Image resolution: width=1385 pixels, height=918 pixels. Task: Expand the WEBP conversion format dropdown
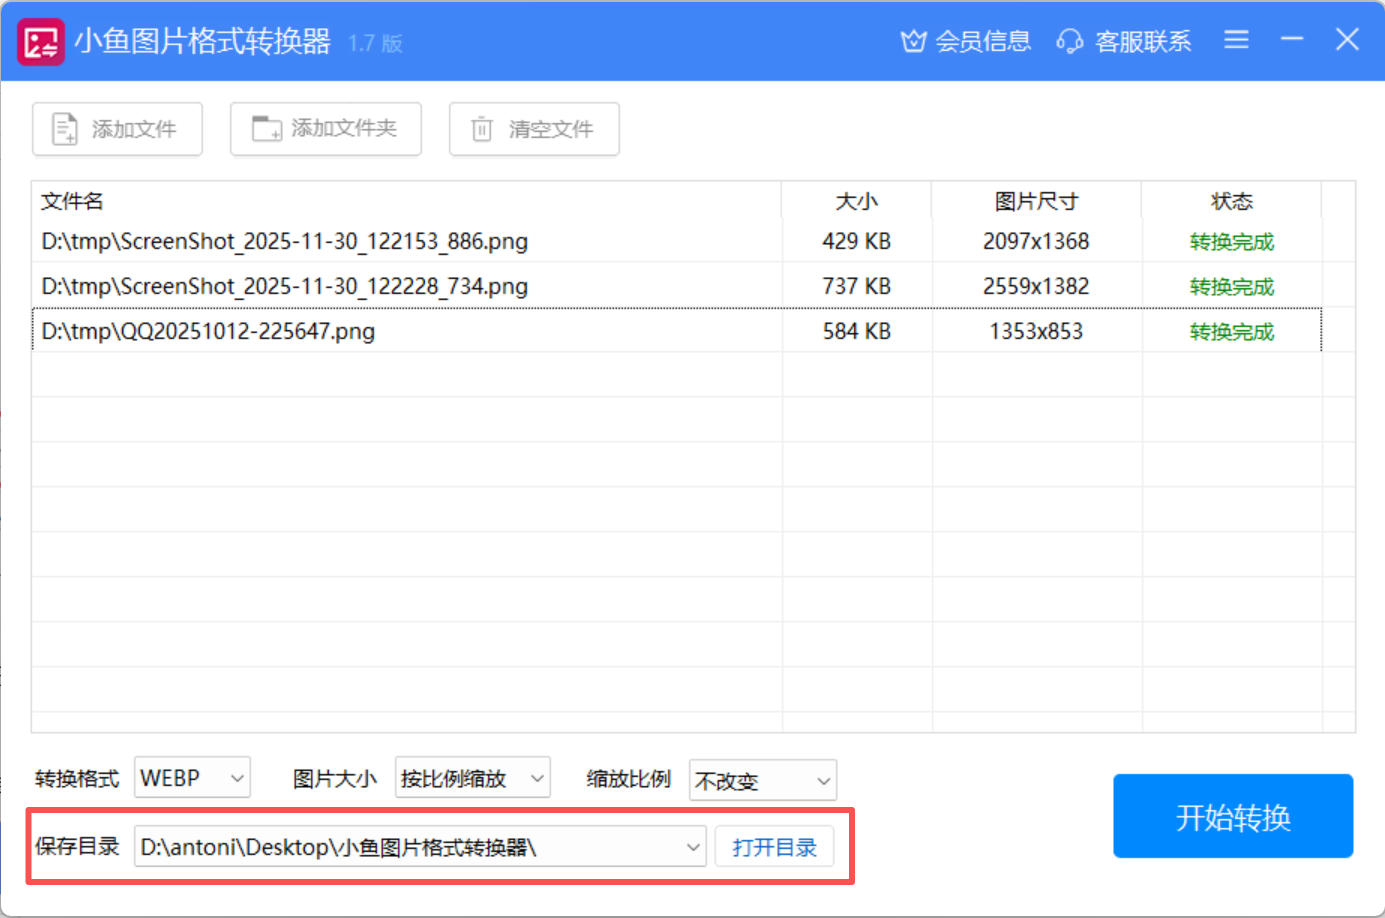click(x=237, y=778)
